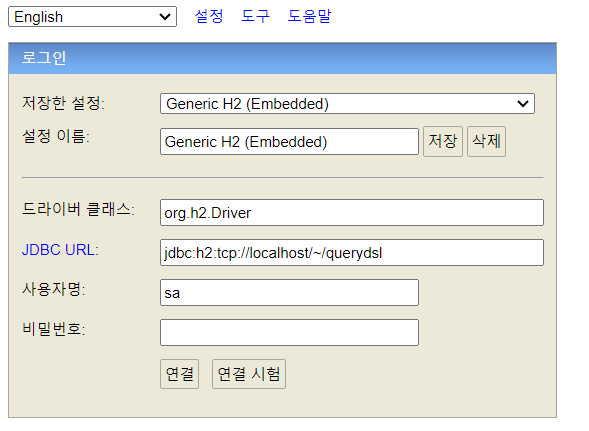This screenshot has height=431, width=589.
Task: Open the 도움말 link
Action: (x=310, y=16)
